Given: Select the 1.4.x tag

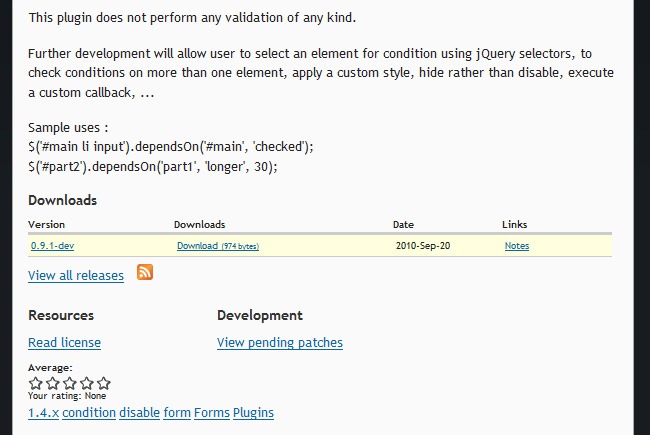Looking at the screenshot, I should (43, 413).
